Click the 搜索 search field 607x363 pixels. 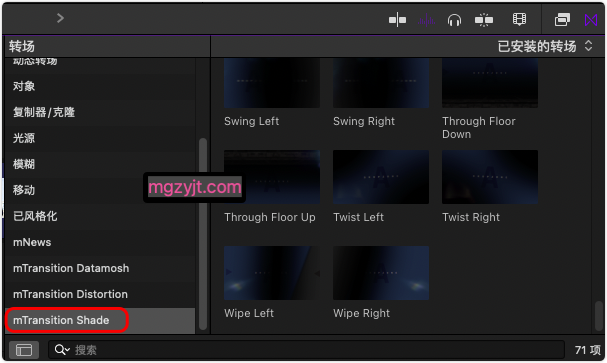(x=306, y=350)
